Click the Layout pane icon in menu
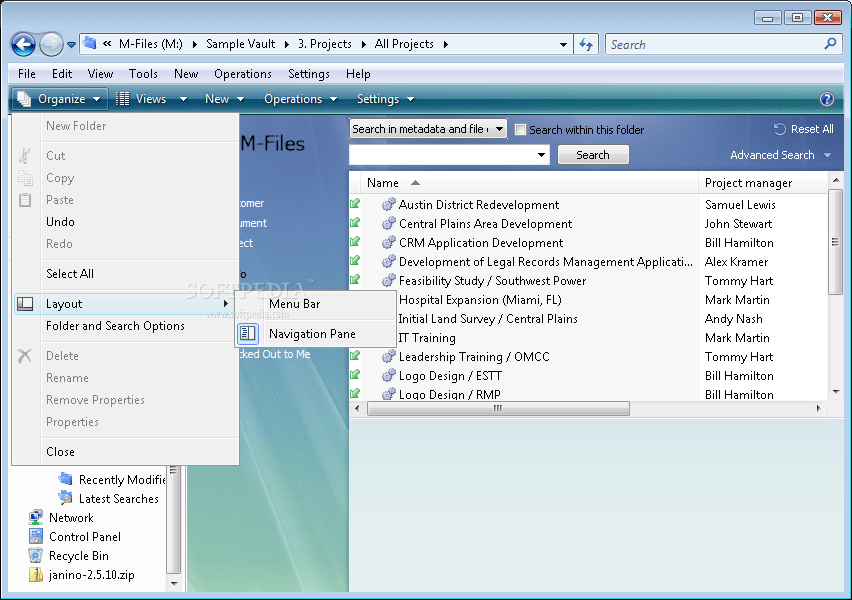 pyautogui.click(x=25, y=304)
